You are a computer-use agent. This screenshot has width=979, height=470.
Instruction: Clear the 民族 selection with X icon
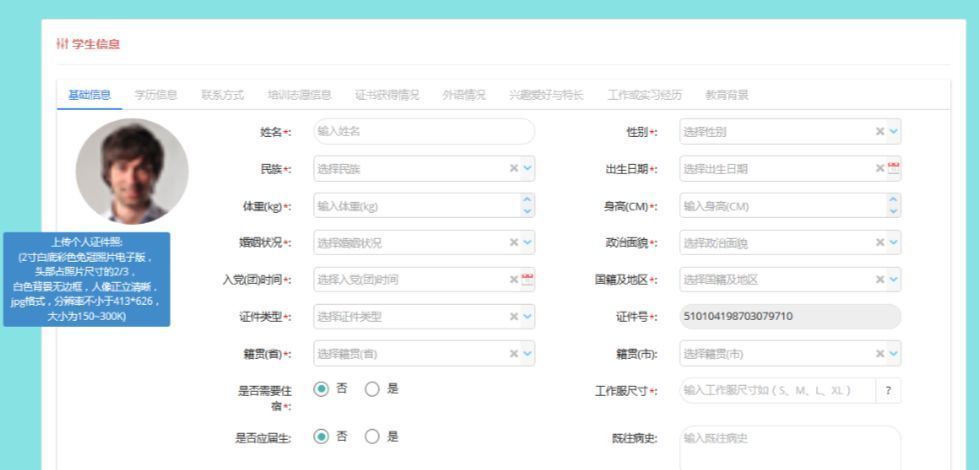pyautogui.click(x=513, y=168)
